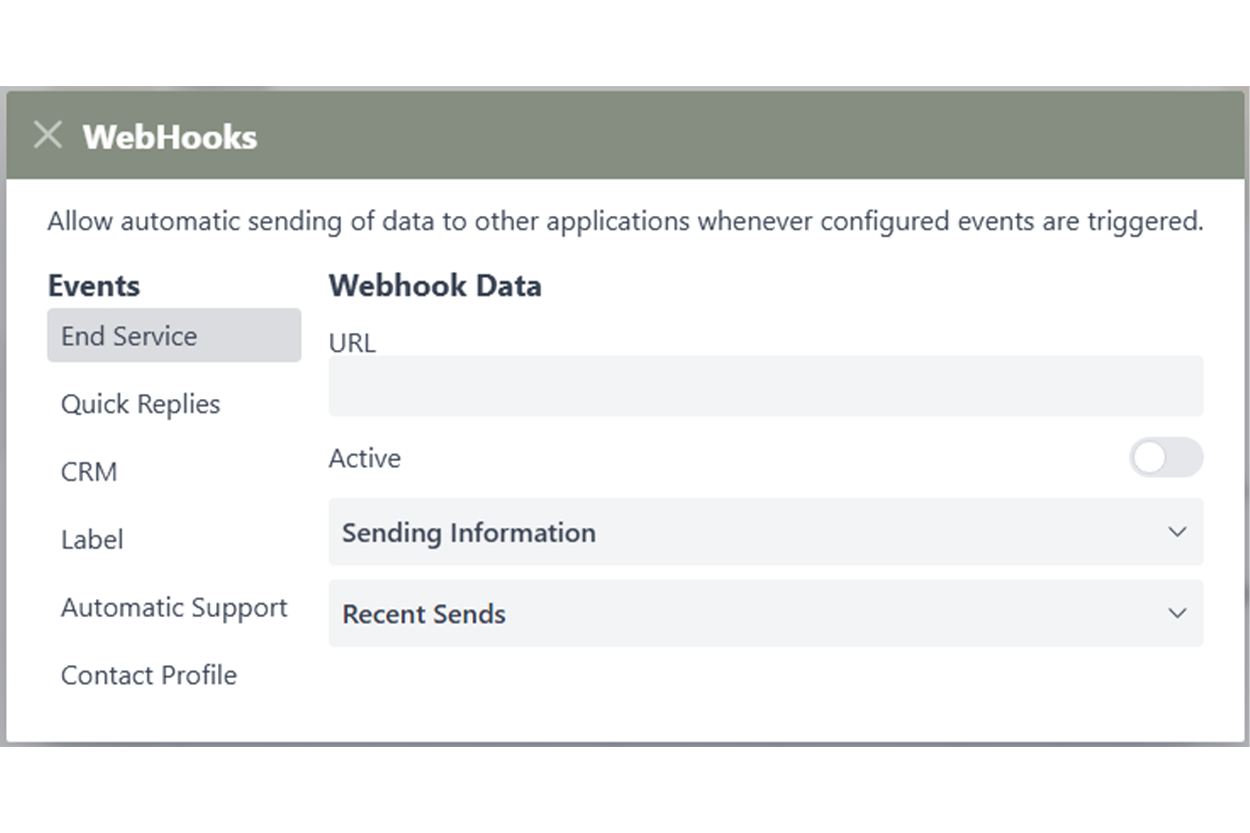Select the Label event
Screen dimensions: 1250x833
[92, 539]
